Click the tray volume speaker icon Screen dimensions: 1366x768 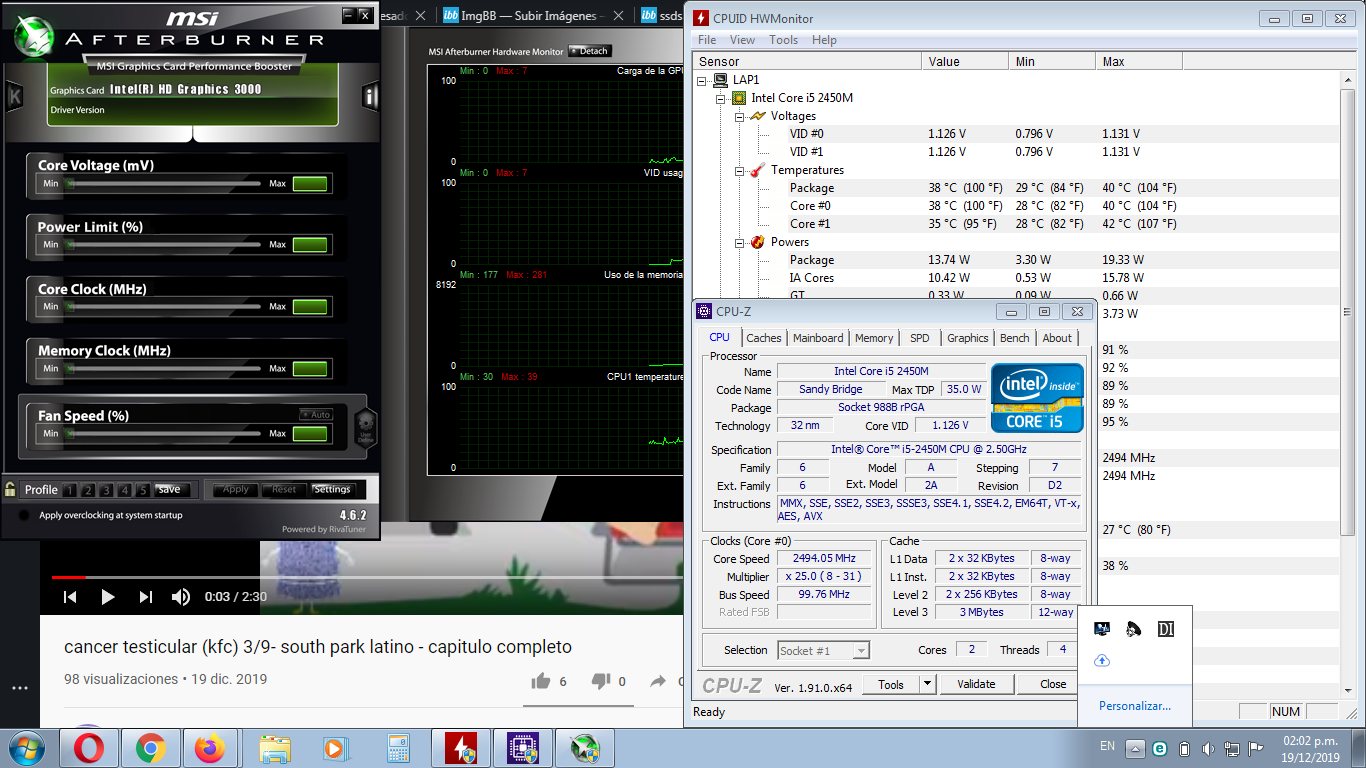point(1208,748)
